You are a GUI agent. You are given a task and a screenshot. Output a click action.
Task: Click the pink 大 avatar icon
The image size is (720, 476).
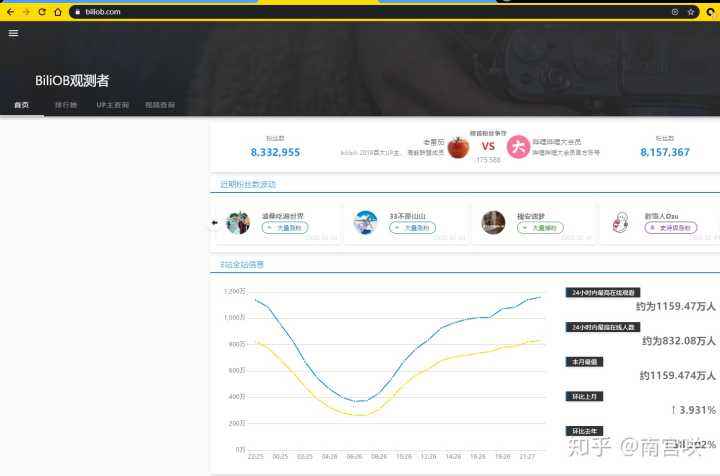click(x=518, y=147)
